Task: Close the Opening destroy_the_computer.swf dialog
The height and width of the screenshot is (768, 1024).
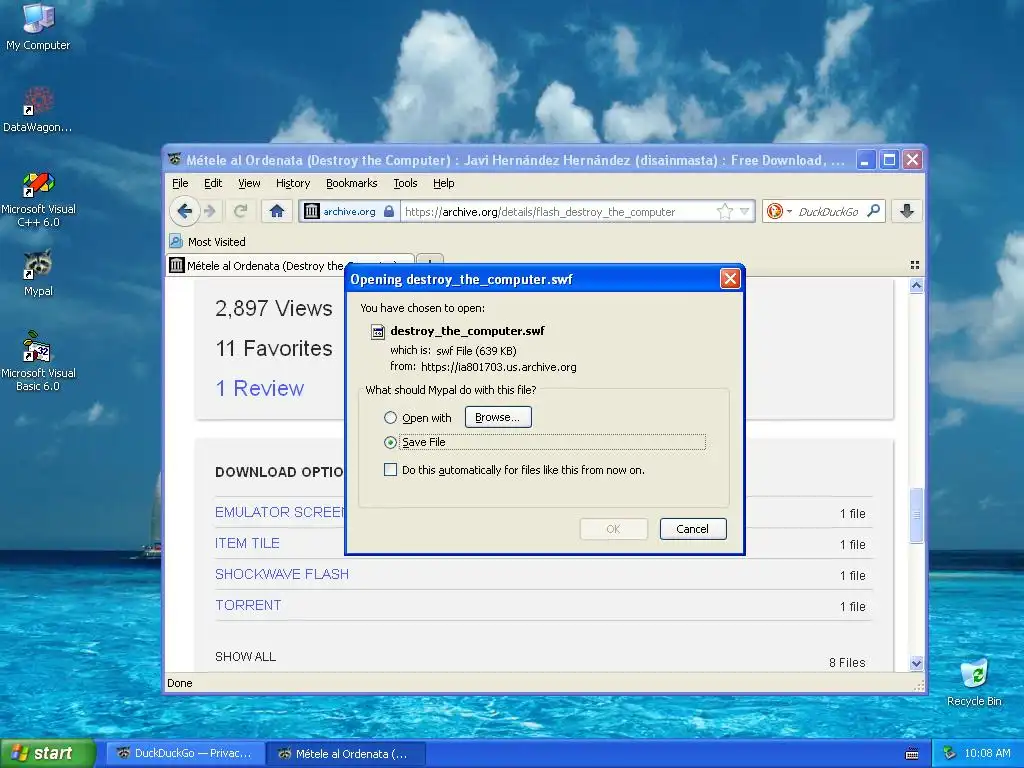Action: (x=729, y=279)
